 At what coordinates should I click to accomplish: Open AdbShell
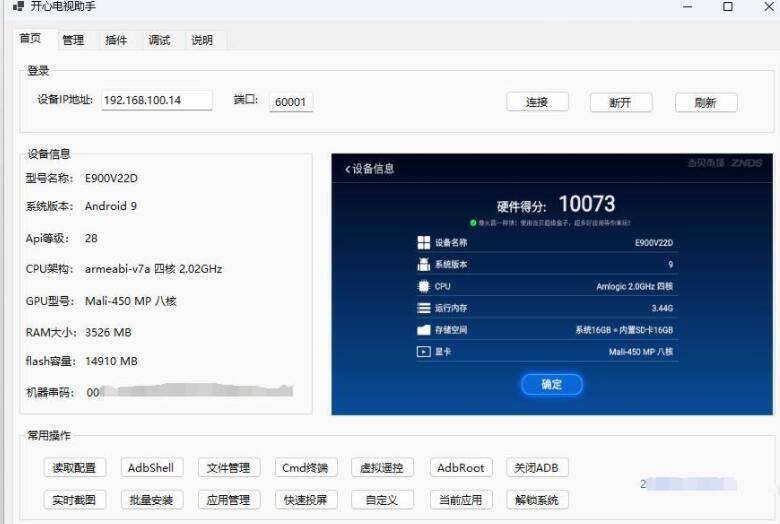[x=151, y=468]
